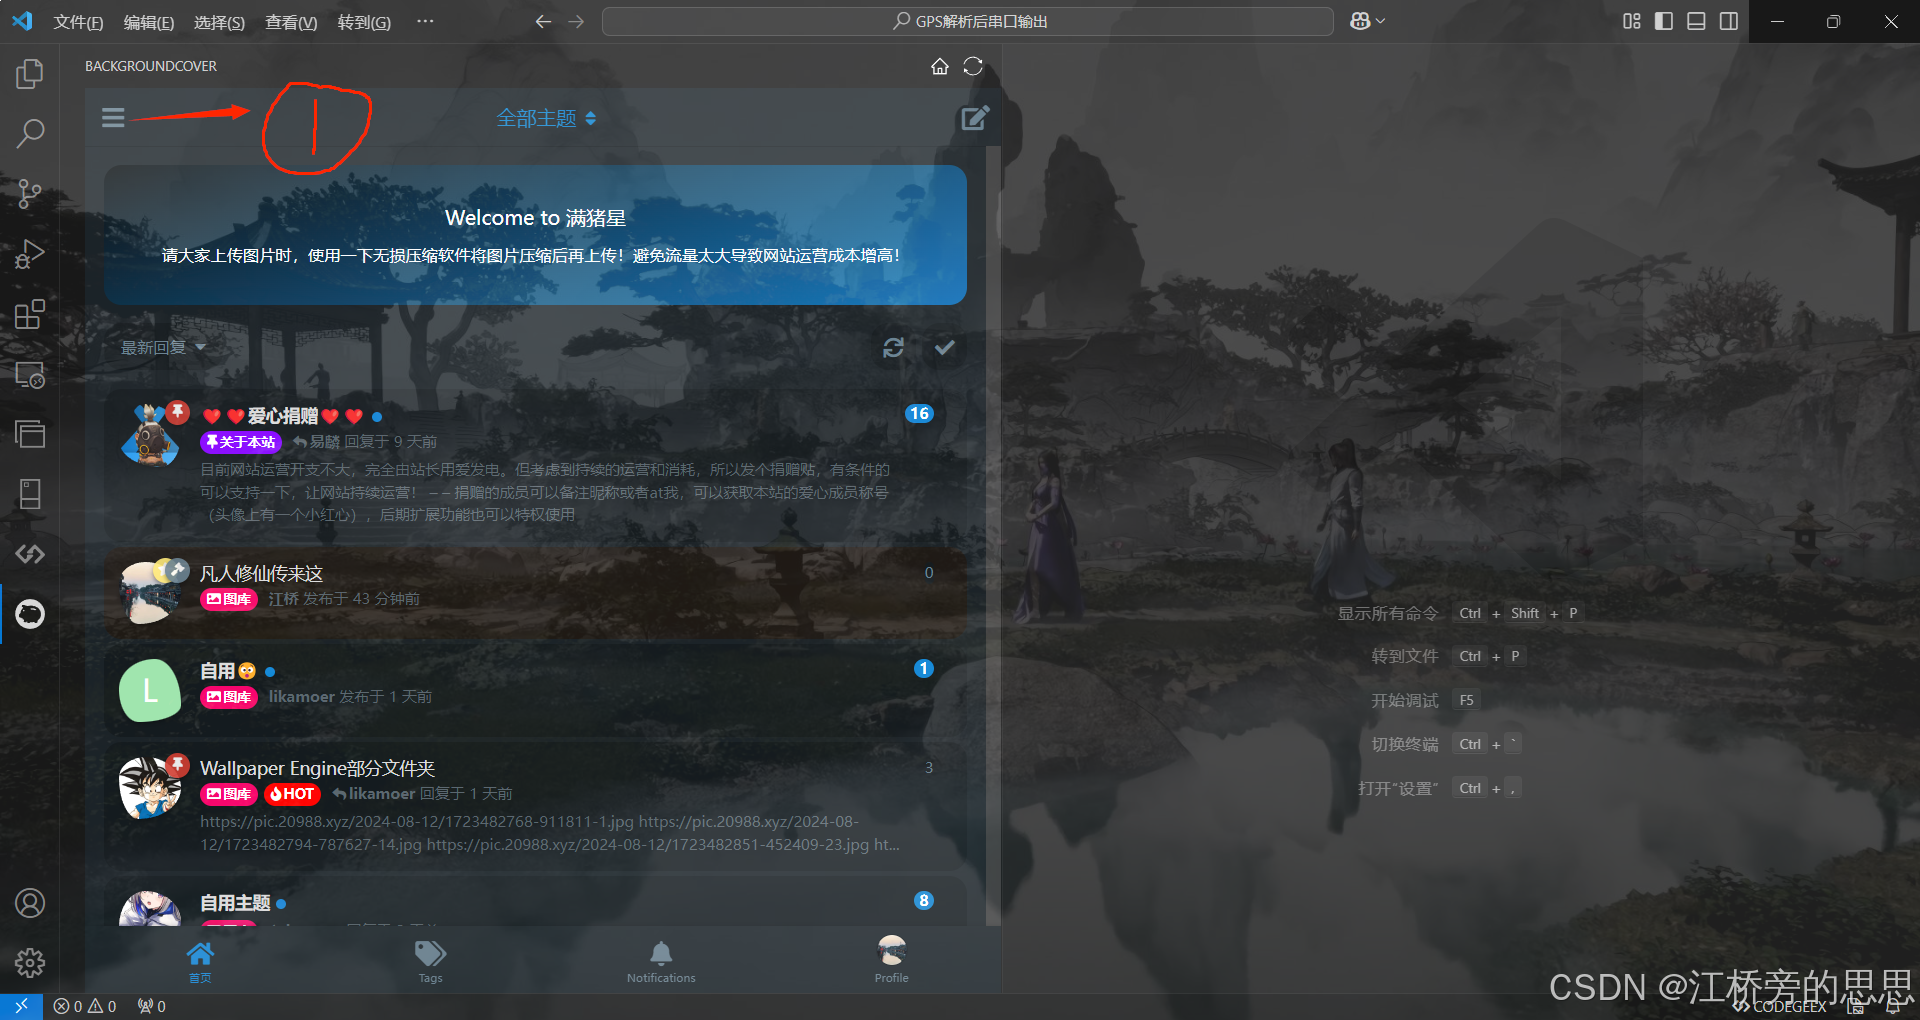Click the home icon in BACKGROUNDCOVER header
This screenshot has height=1020, width=1920.
940,66
